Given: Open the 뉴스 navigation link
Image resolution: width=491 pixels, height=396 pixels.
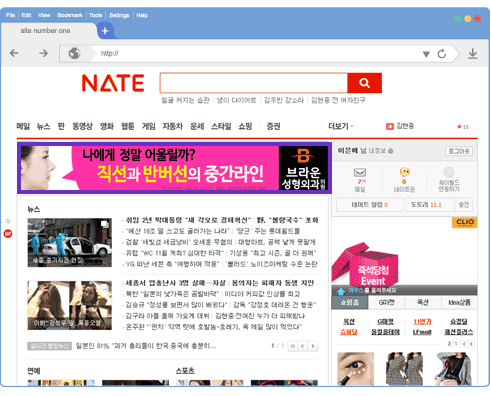Looking at the screenshot, I should coord(43,126).
